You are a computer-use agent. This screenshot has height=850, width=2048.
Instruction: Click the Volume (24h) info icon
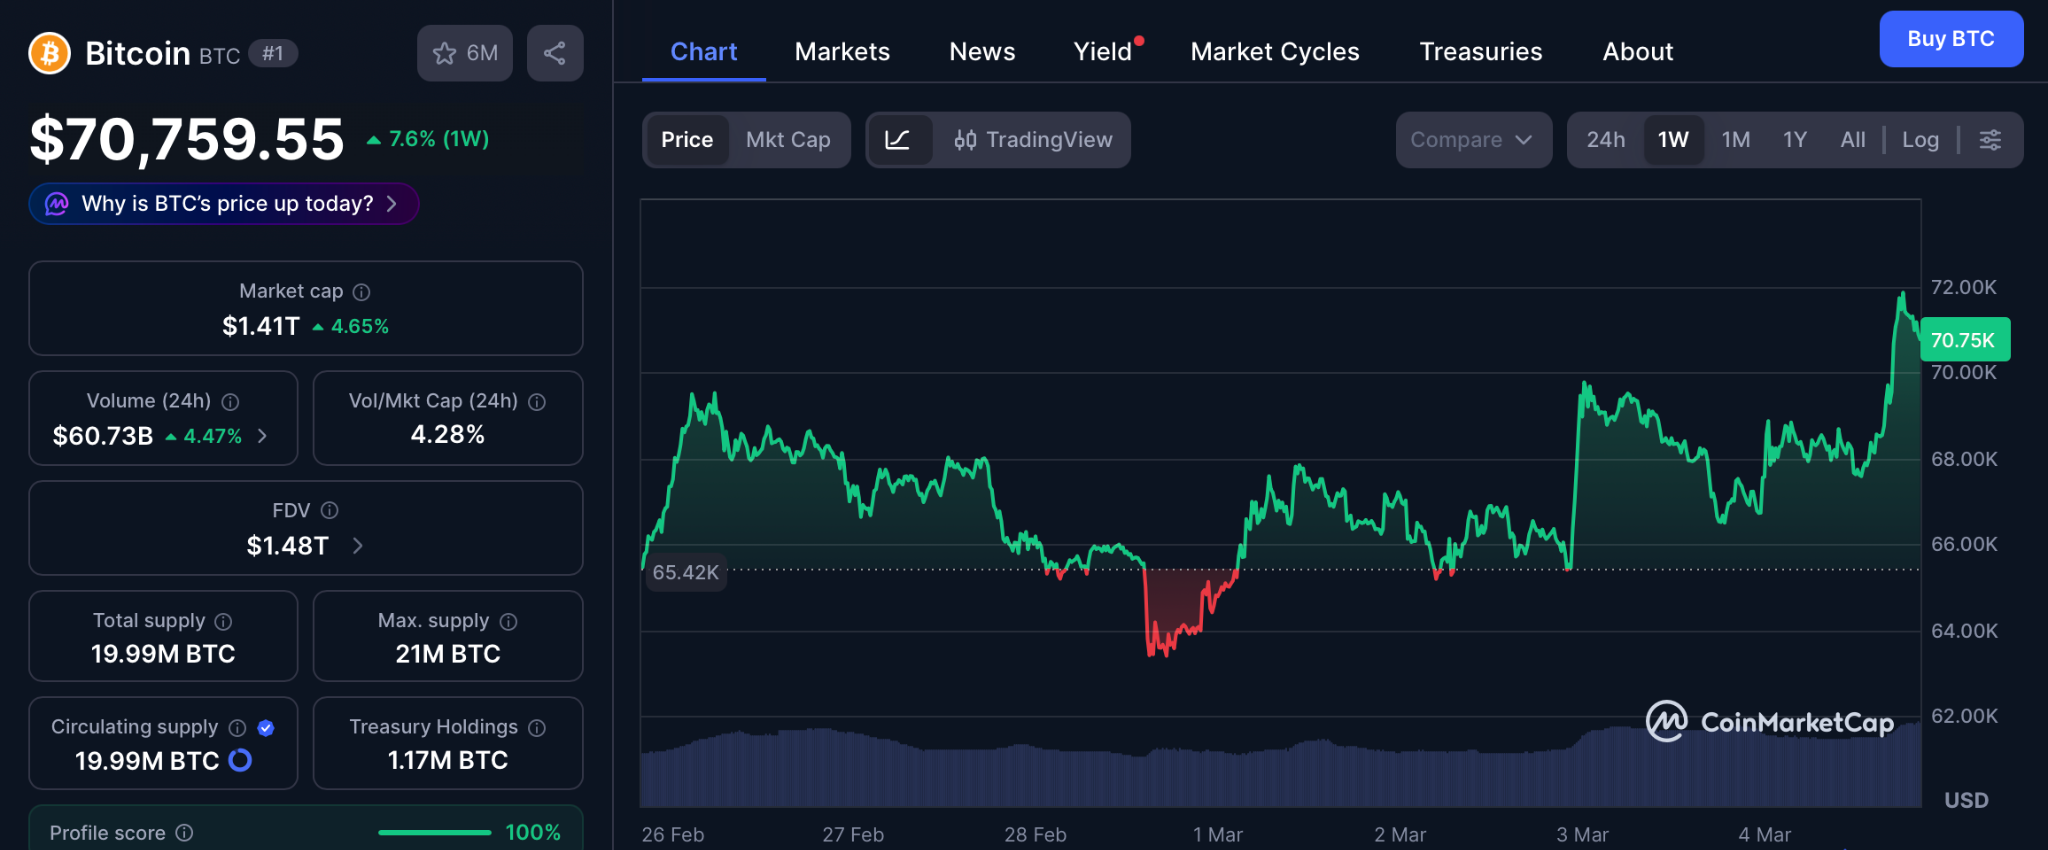tap(230, 402)
